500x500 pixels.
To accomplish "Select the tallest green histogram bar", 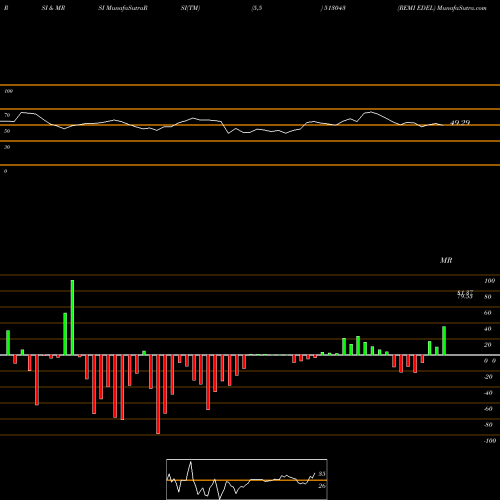I will coord(72,317).
